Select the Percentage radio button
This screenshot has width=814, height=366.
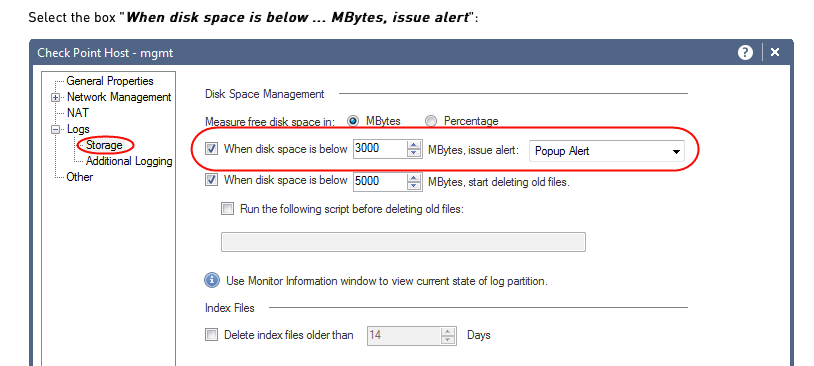coord(431,121)
